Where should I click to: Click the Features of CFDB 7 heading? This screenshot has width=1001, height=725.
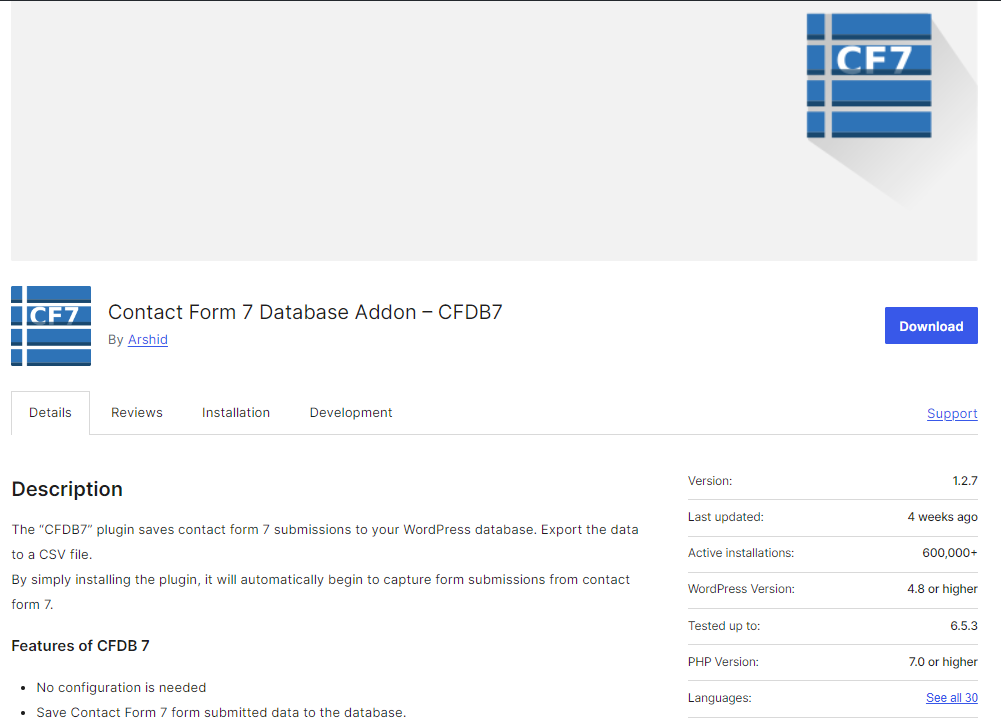(x=80, y=645)
